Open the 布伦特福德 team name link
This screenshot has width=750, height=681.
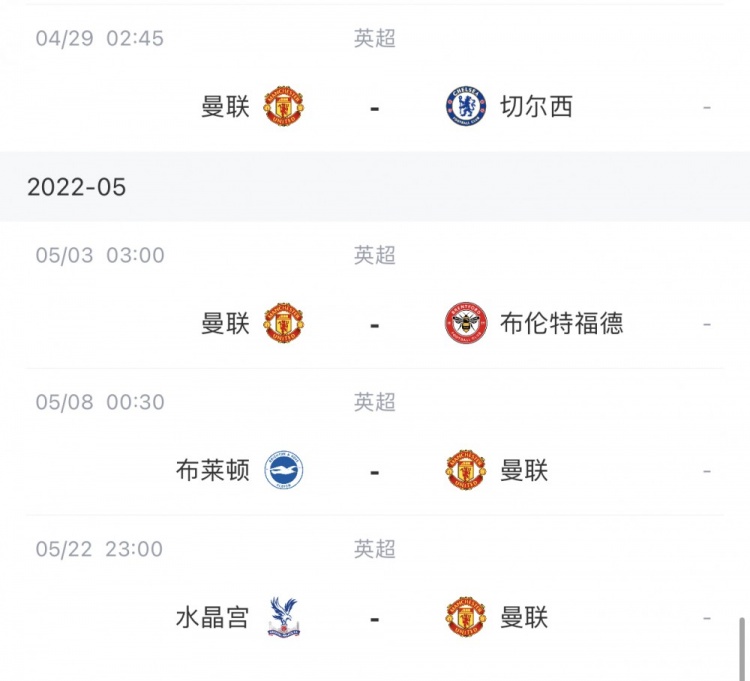[x=562, y=323]
